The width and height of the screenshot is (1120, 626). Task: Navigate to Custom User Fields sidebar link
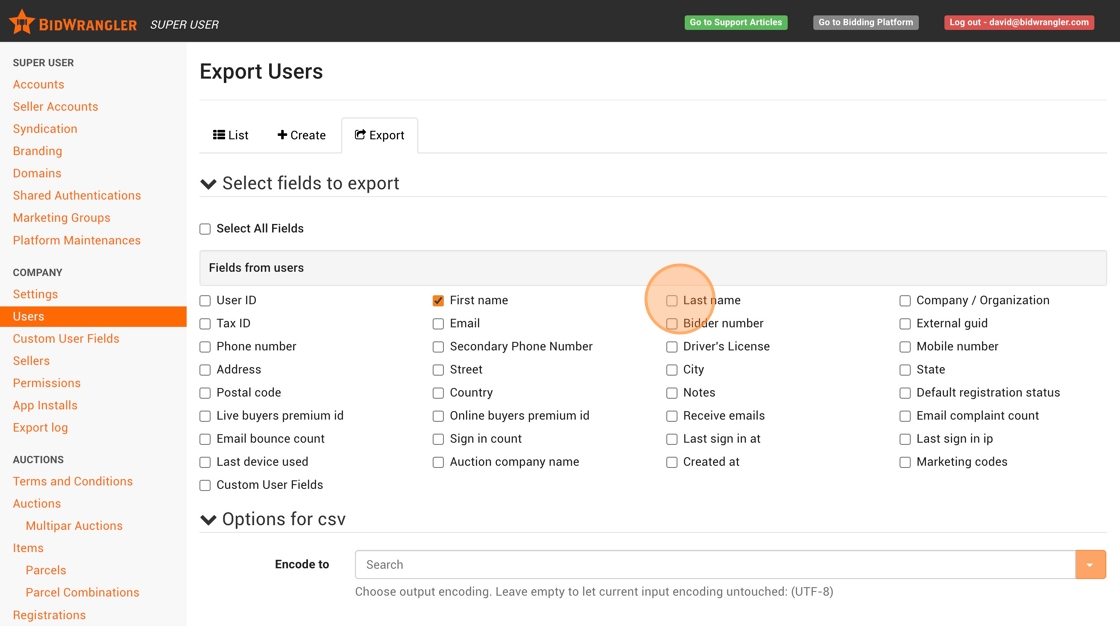(x=66, y=339)
